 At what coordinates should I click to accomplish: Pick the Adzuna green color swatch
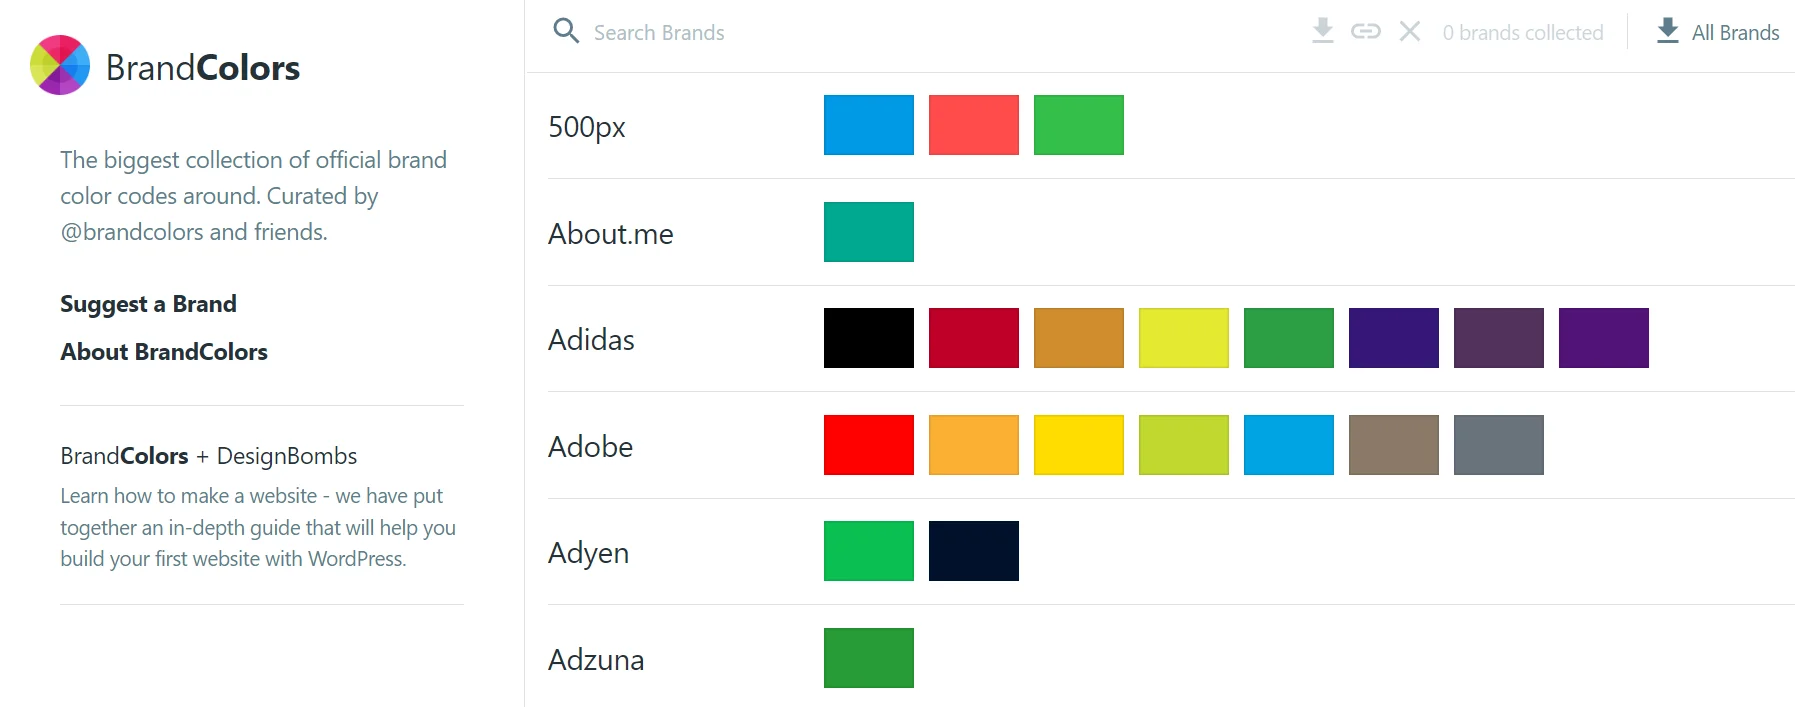coord(868,658)
